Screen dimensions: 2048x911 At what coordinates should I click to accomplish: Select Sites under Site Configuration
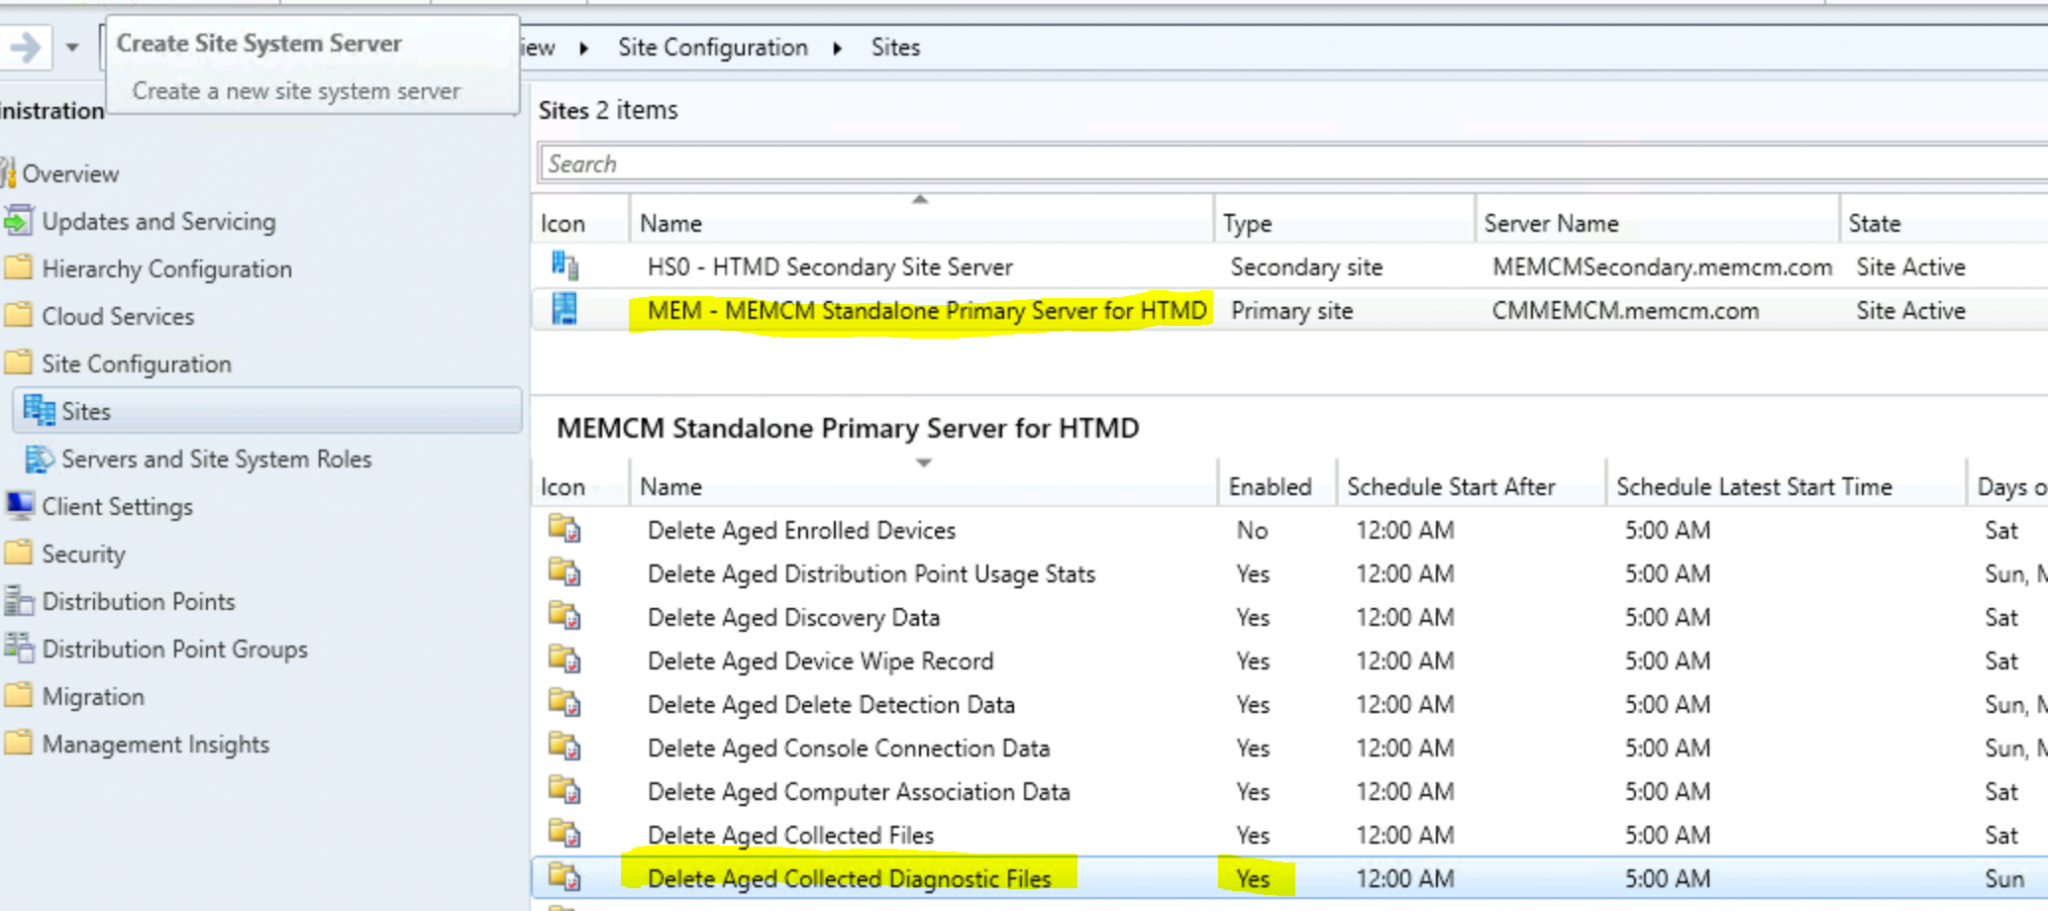[x=86, y=411]
